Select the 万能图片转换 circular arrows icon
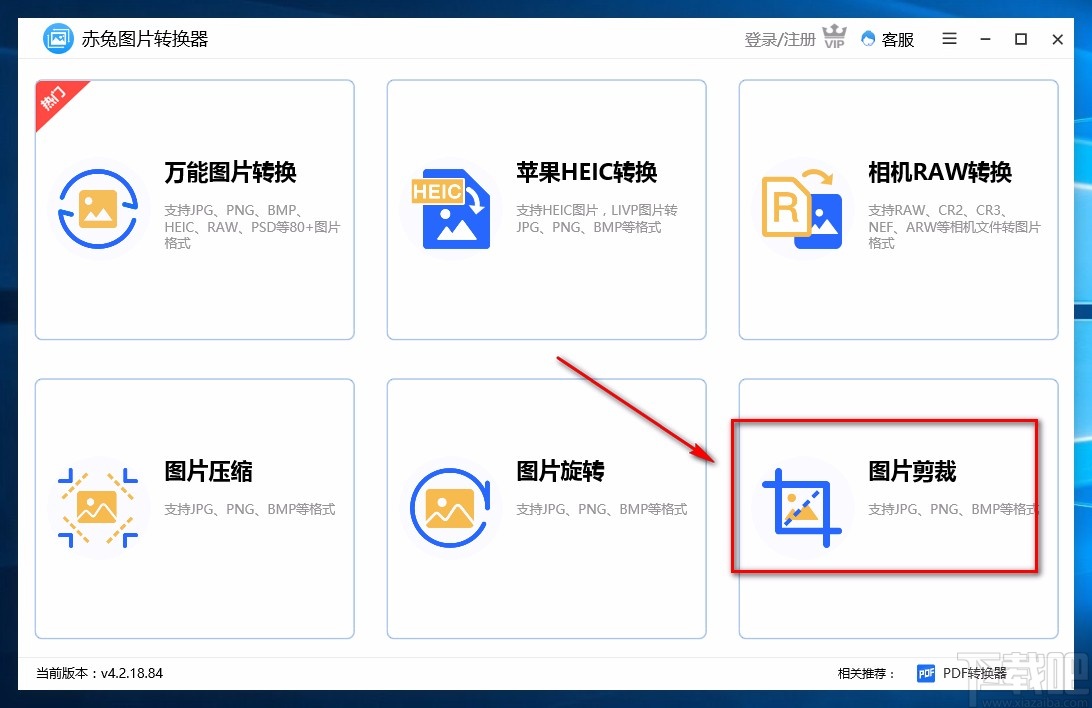Viewport: 1092px width, 708px height. tap(99, 209)
